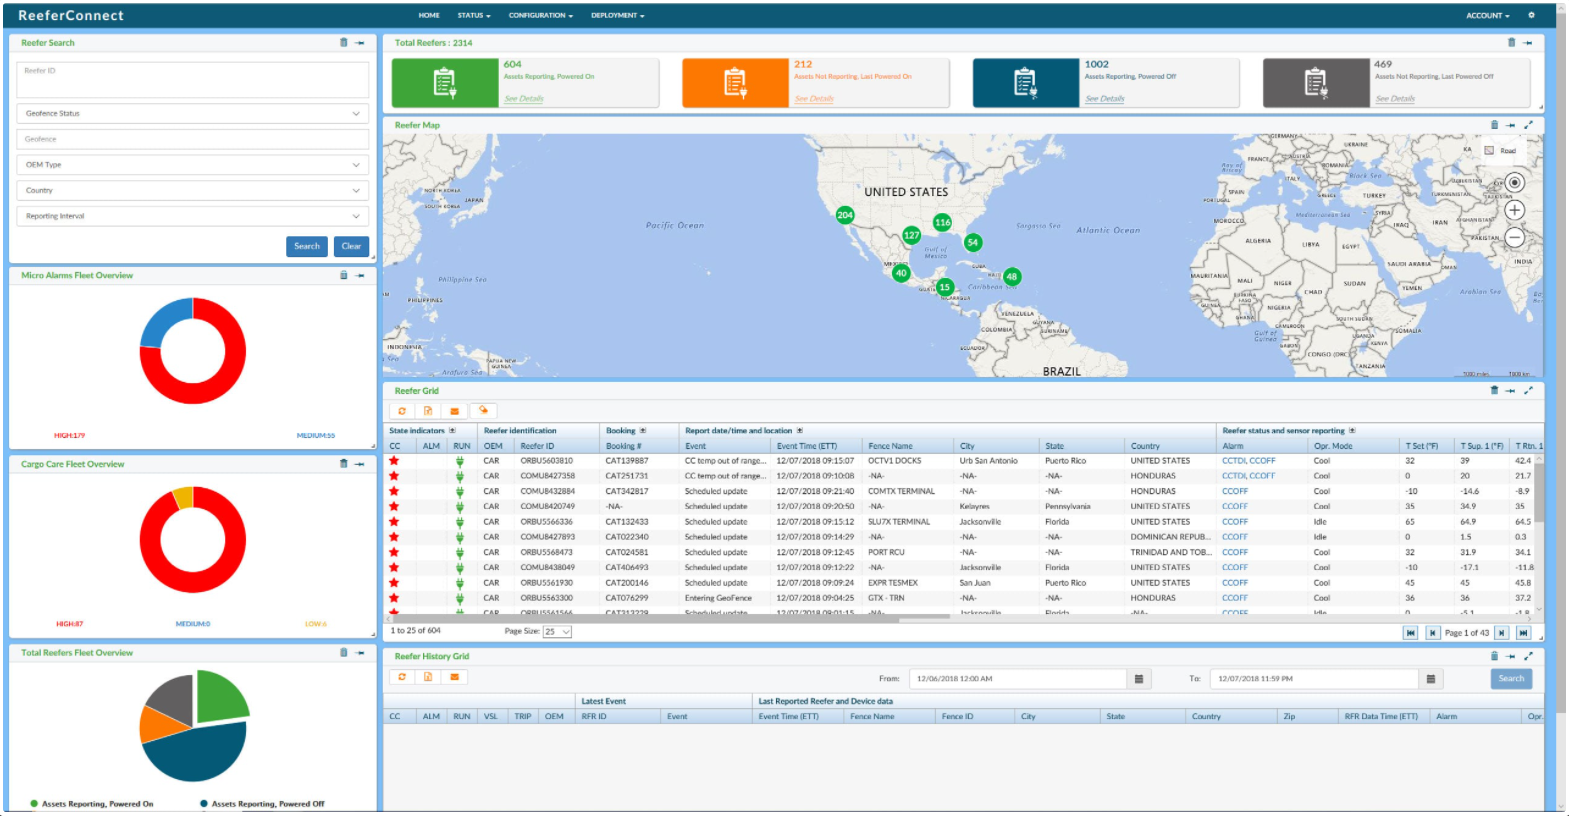Go to the last page of the Reefer Grid
The image size is (1569, 816).
click(x=1523, y=632)
